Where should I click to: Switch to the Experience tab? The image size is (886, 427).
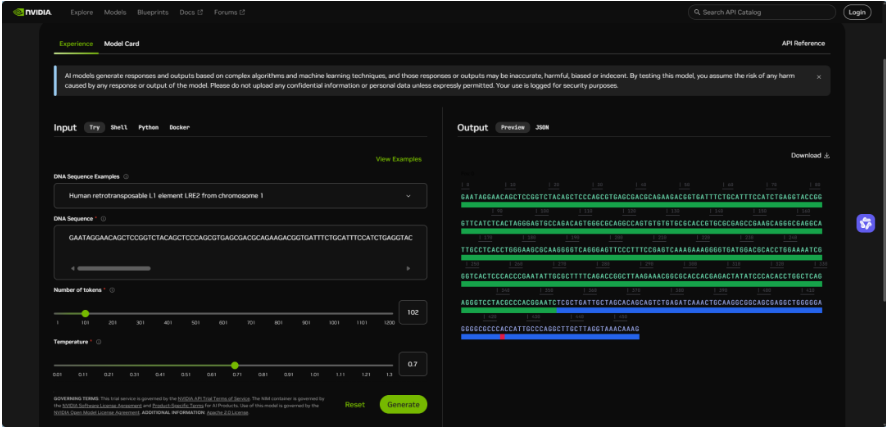tap(76, 43)
